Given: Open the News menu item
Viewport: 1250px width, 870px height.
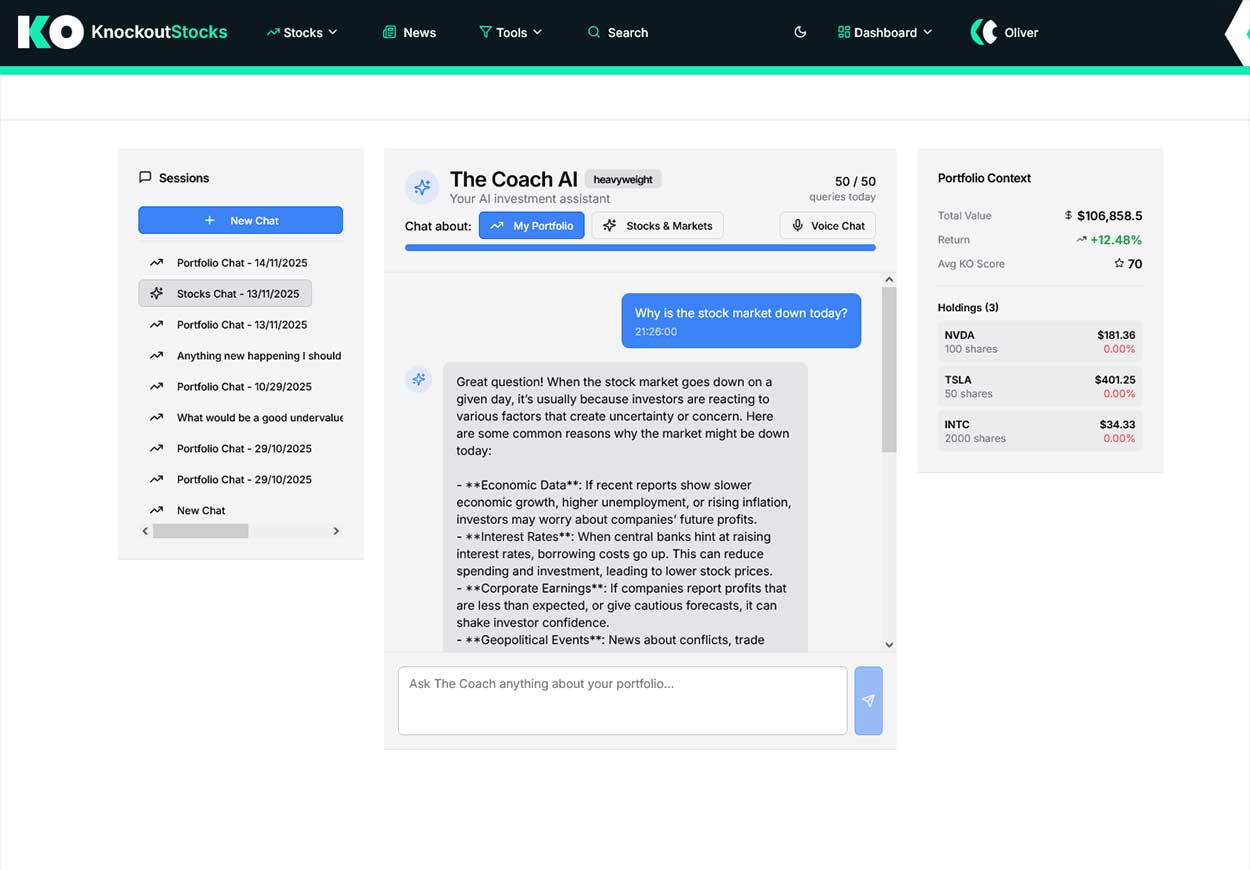Looking at the screenshot, I should (409, 32).
